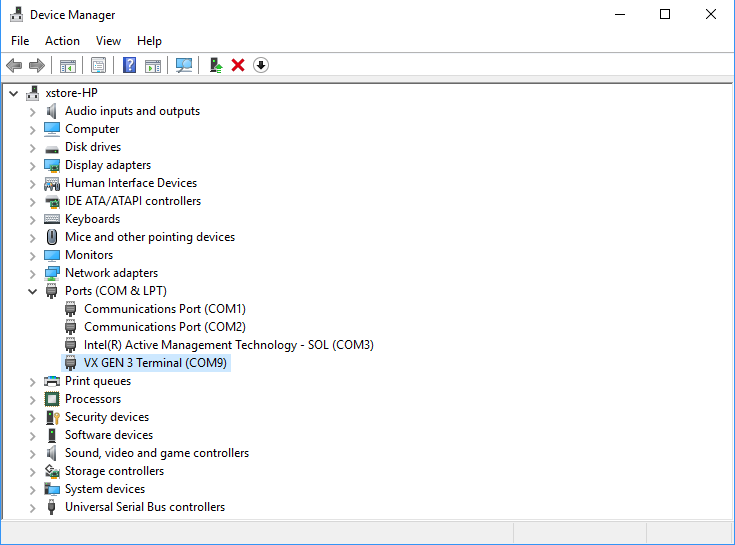Screen dimensions: 735x545
Task: Select Intel(R) Active Management Technology - SOL (COM3)
Action: click(228, 345)
